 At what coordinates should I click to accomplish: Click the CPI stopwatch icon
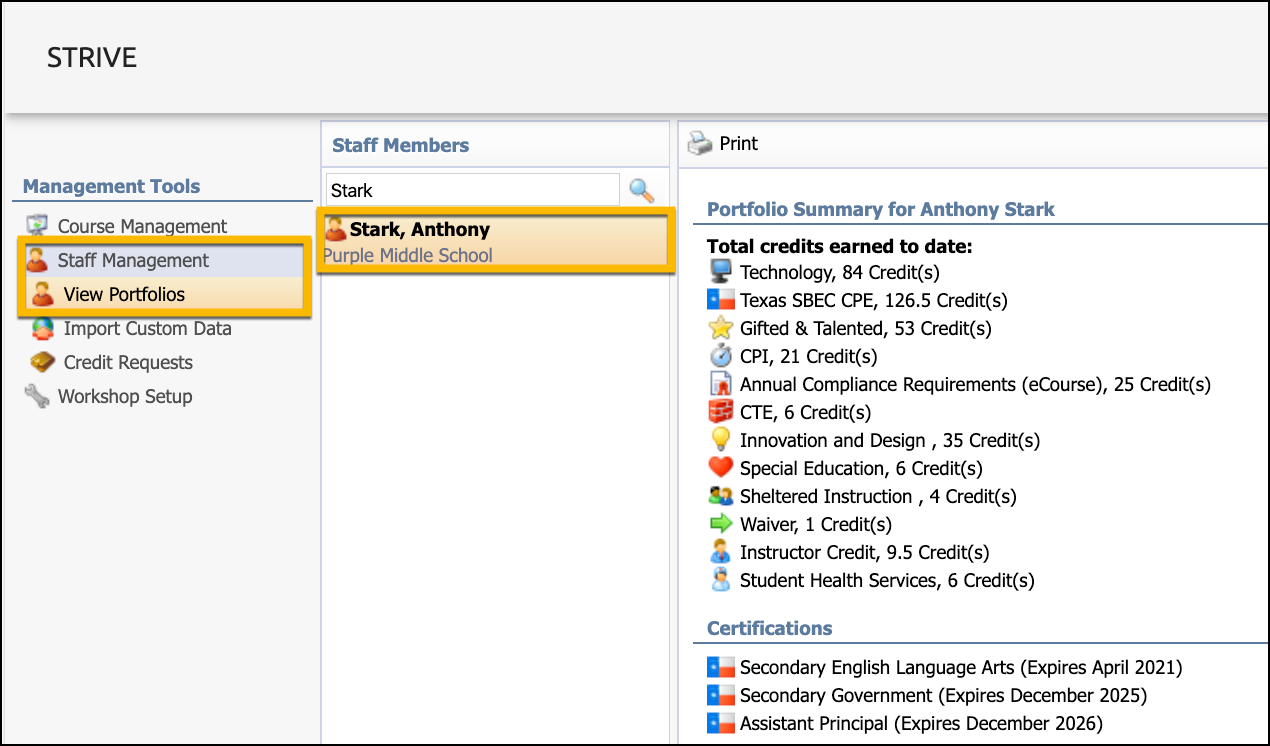click(720, 355)
